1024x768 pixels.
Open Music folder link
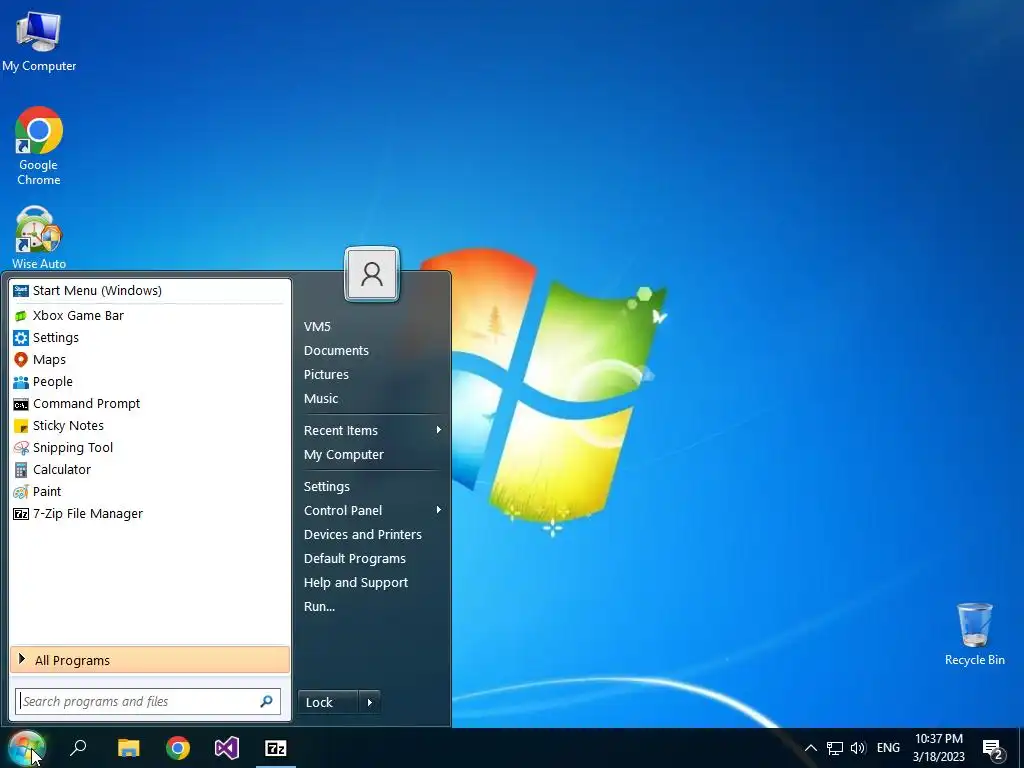[321, 398]
